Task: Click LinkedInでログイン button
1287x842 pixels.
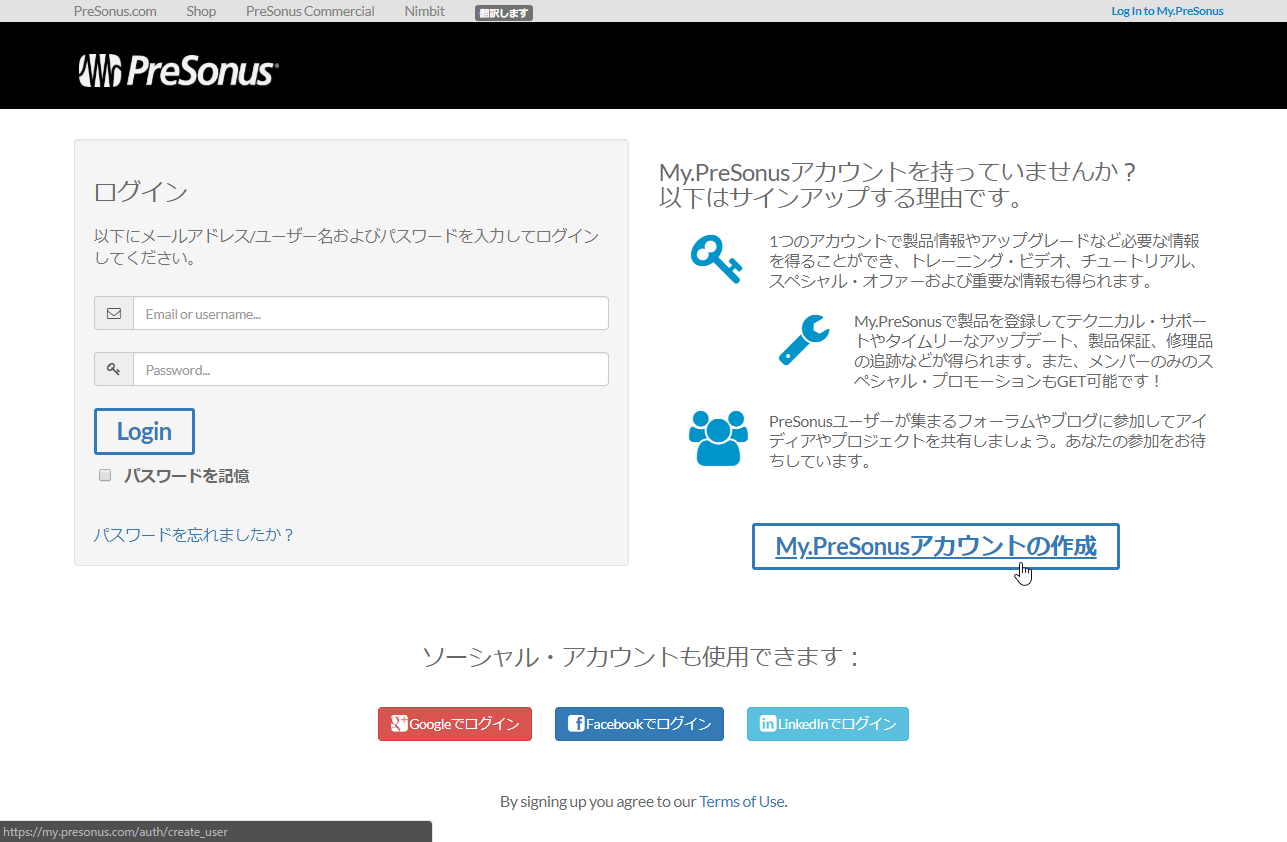Action: point(828,724)
